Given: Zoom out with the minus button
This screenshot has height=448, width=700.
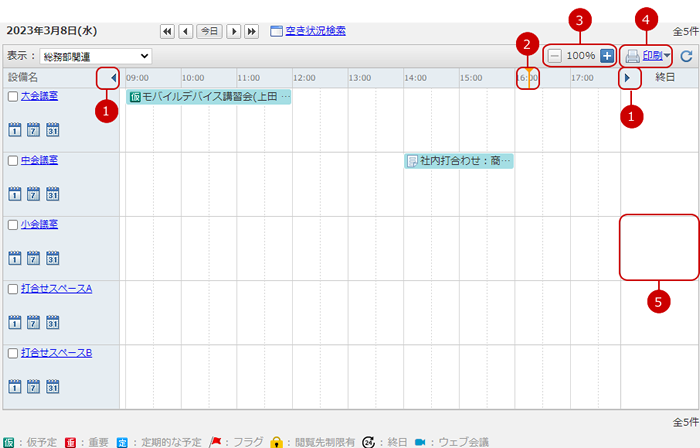Looking at the screenshot, I should point(554,56).
